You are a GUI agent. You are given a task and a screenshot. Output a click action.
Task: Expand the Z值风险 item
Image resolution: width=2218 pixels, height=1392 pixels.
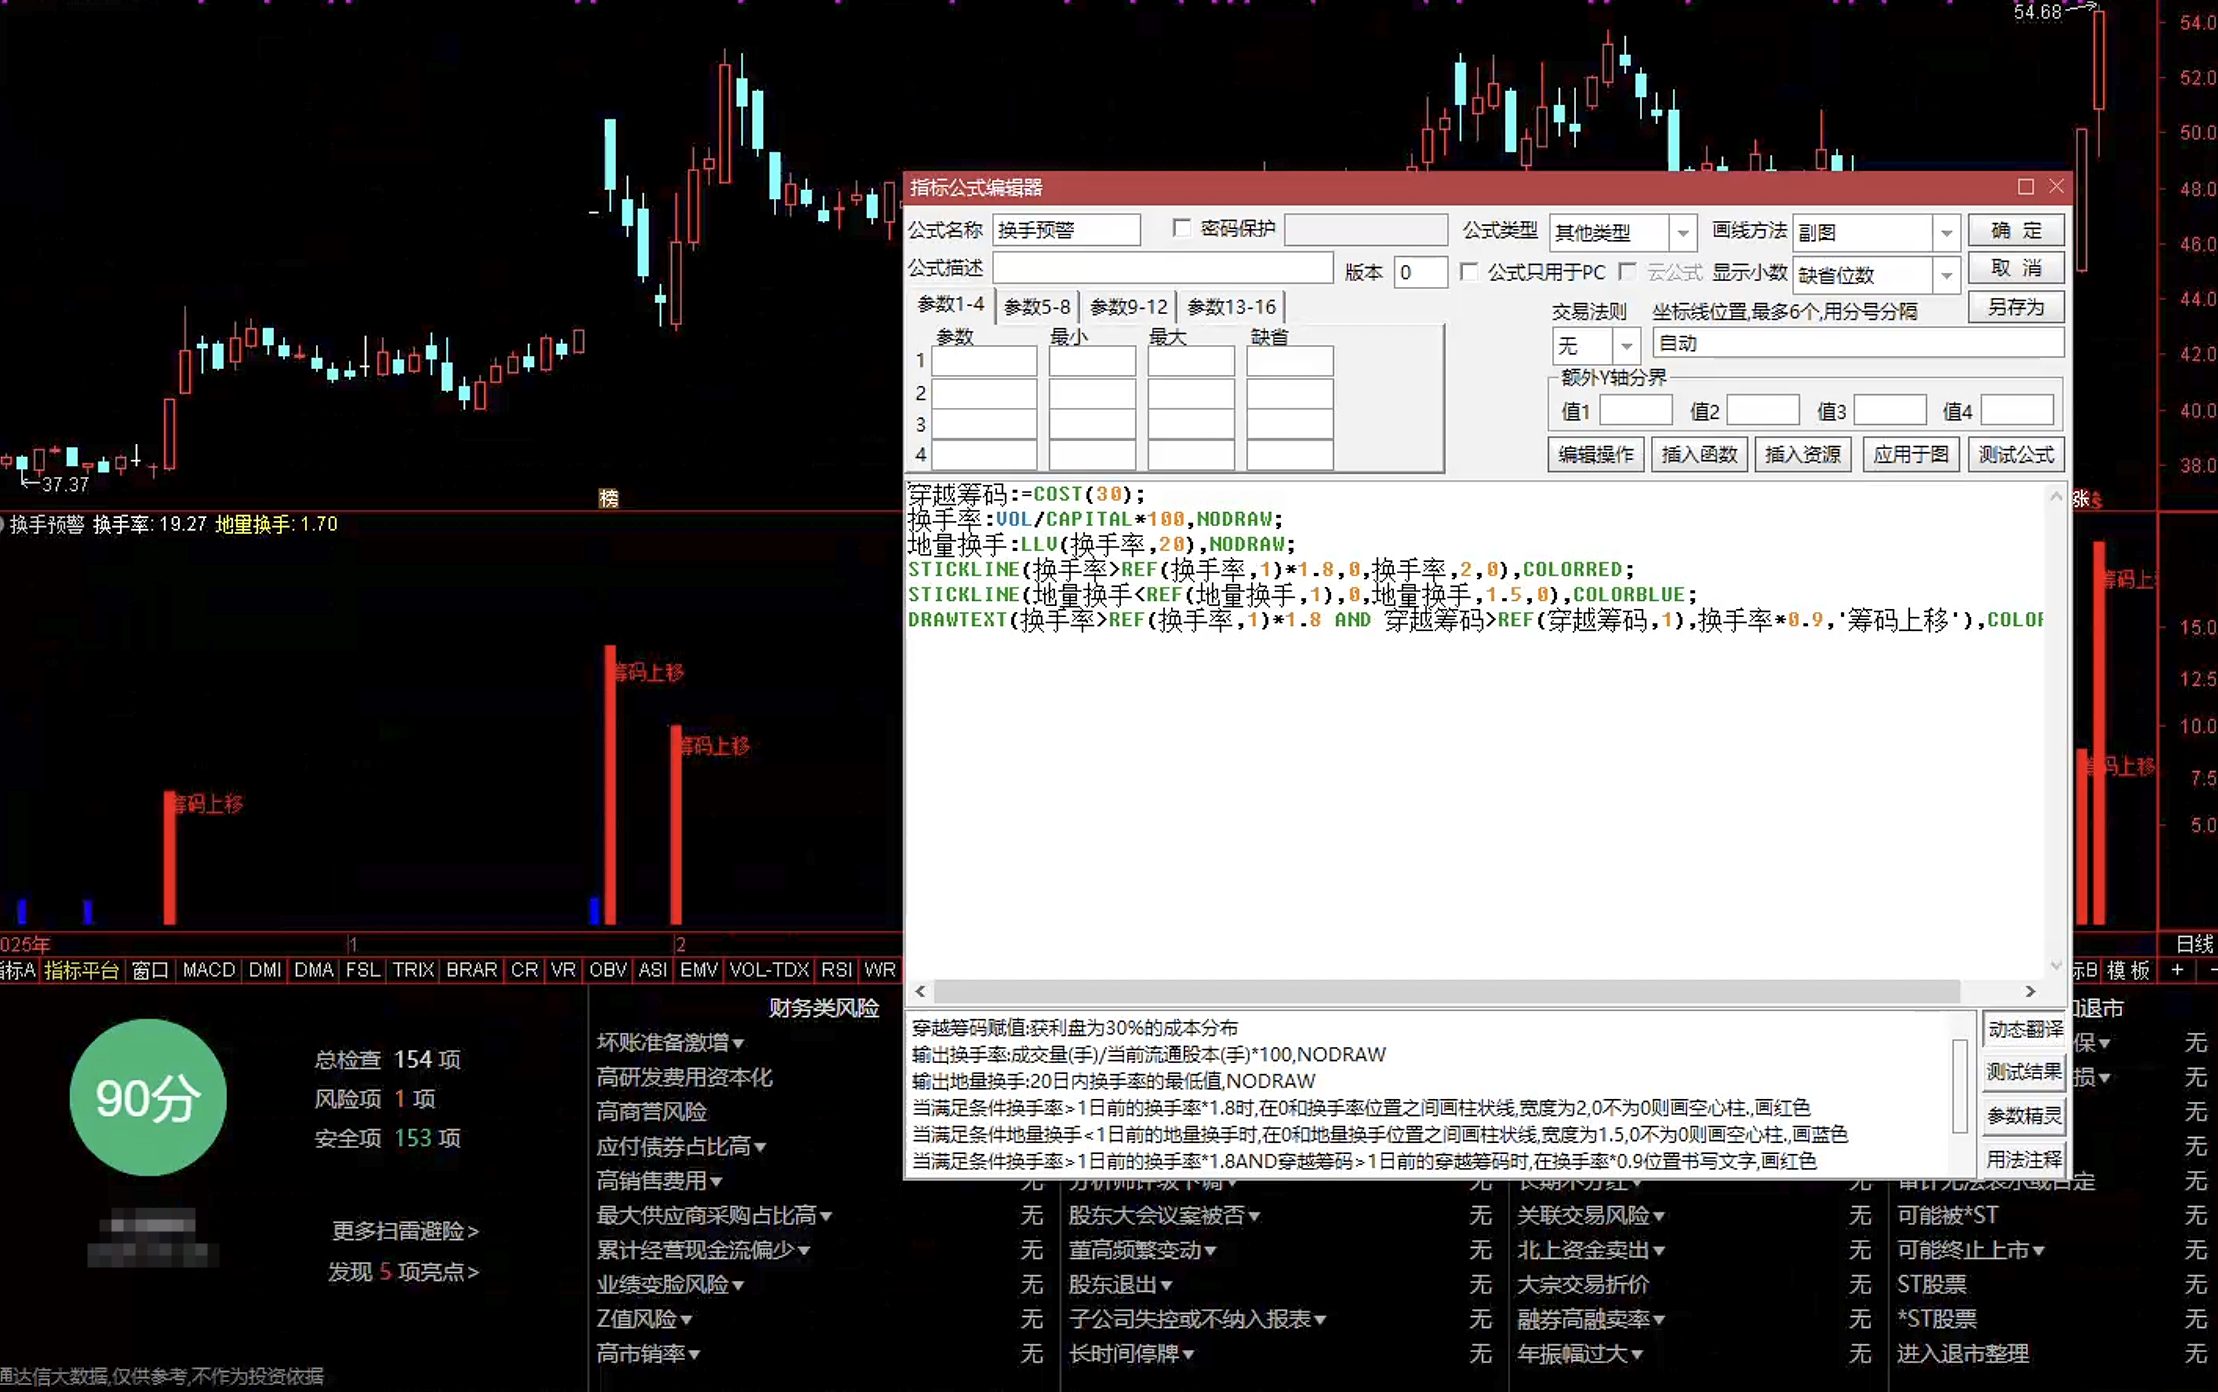[x=644, y=1319]
